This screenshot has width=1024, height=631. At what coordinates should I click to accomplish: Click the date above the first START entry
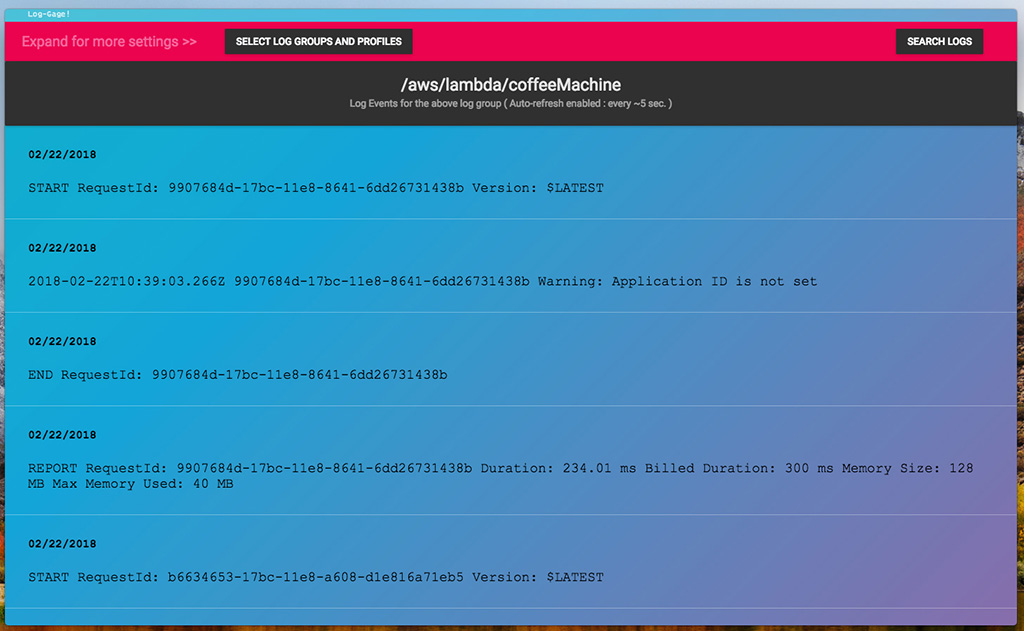coord(62,155)
